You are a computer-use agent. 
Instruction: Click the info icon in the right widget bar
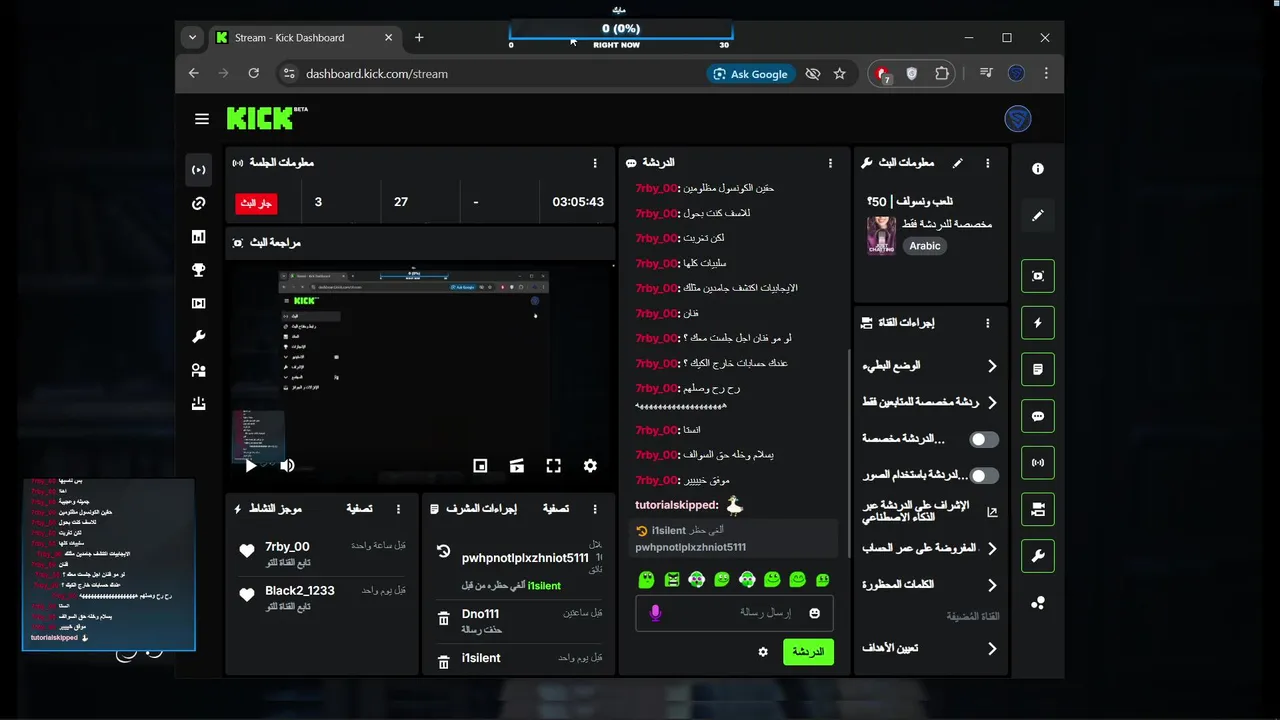1038,168
